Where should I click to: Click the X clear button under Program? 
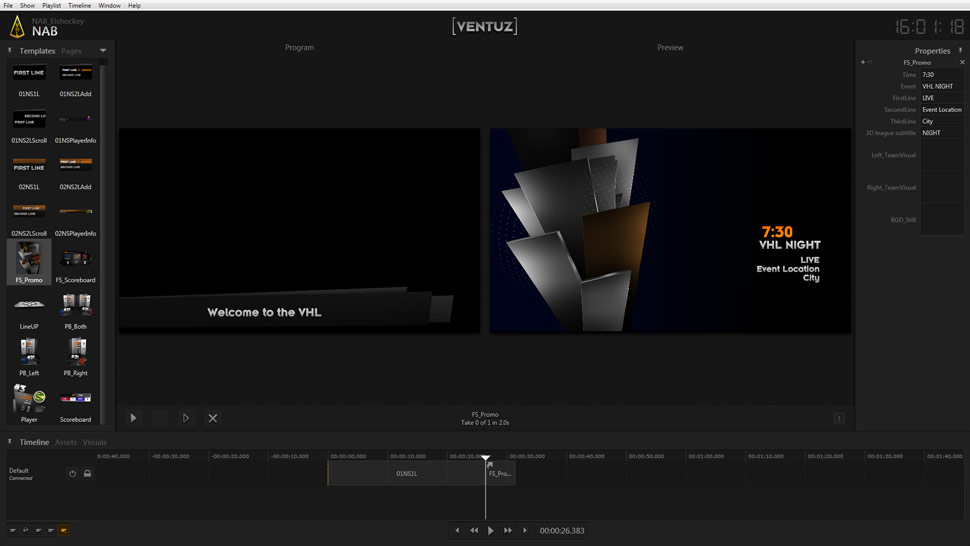tap(212, 418)
